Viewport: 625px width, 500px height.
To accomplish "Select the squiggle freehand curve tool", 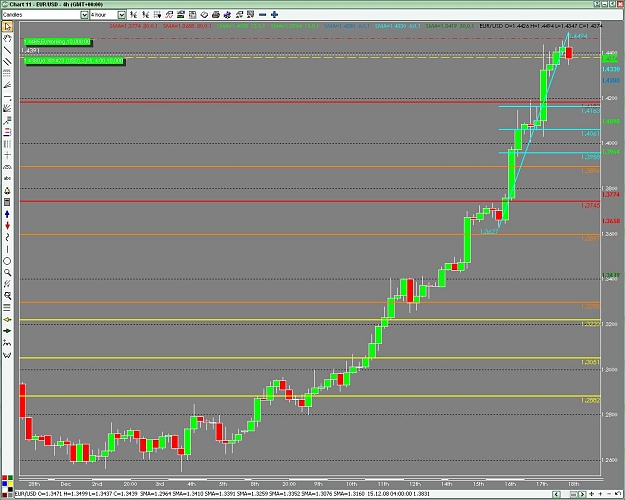I will tap(7, 238).
